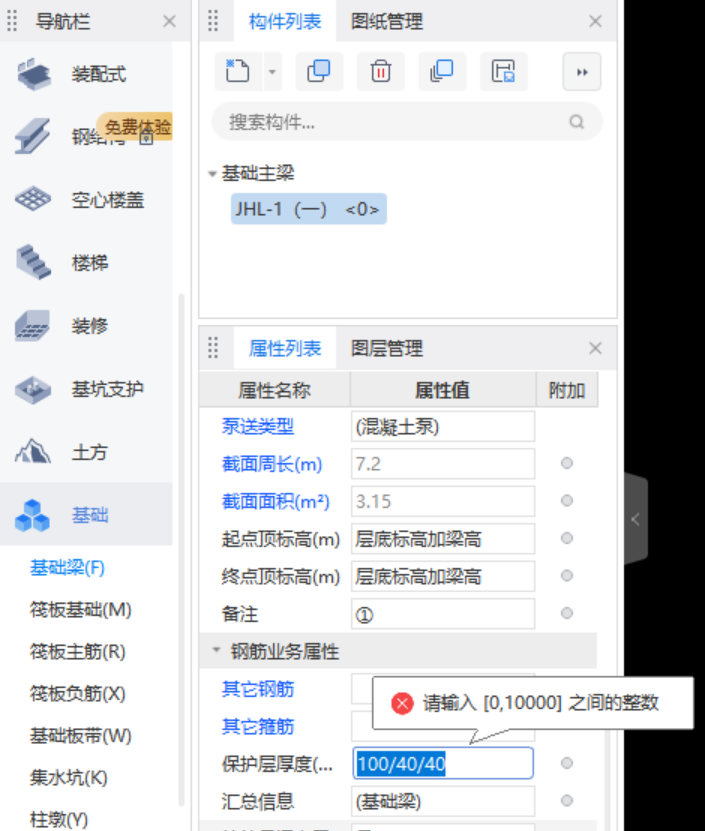Select 筏板主筋(R) in navigation list
Image resolution: width=705 pixels, height=831 pixels.
78,652
